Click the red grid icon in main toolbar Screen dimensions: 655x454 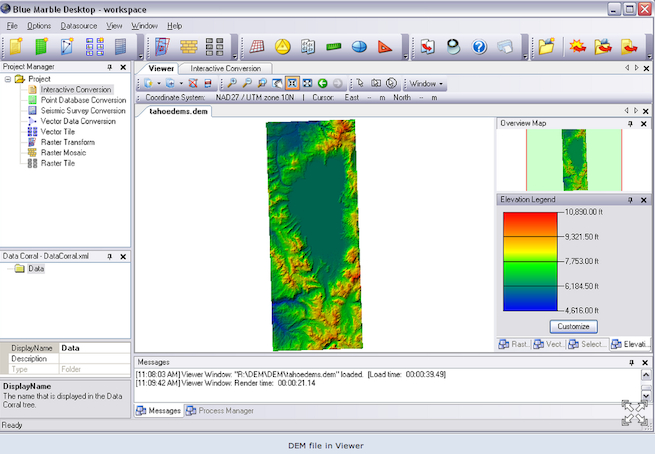(x=257, y=47)
